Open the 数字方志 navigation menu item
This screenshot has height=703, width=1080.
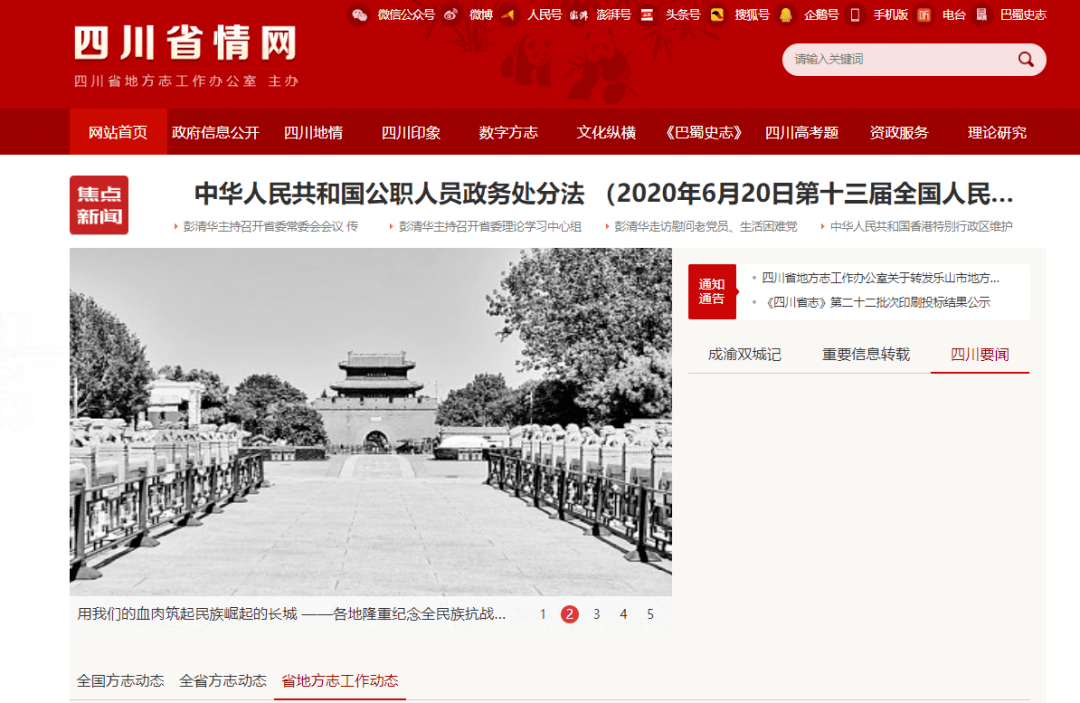coord(508,132)
